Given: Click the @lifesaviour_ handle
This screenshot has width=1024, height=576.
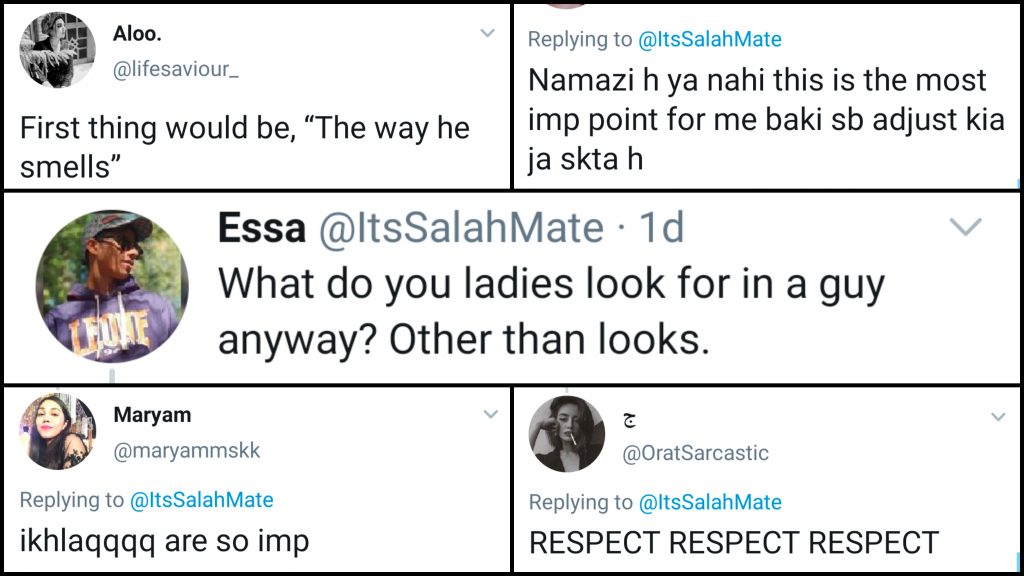Looking at the screenshot, I should coord(176,70).
